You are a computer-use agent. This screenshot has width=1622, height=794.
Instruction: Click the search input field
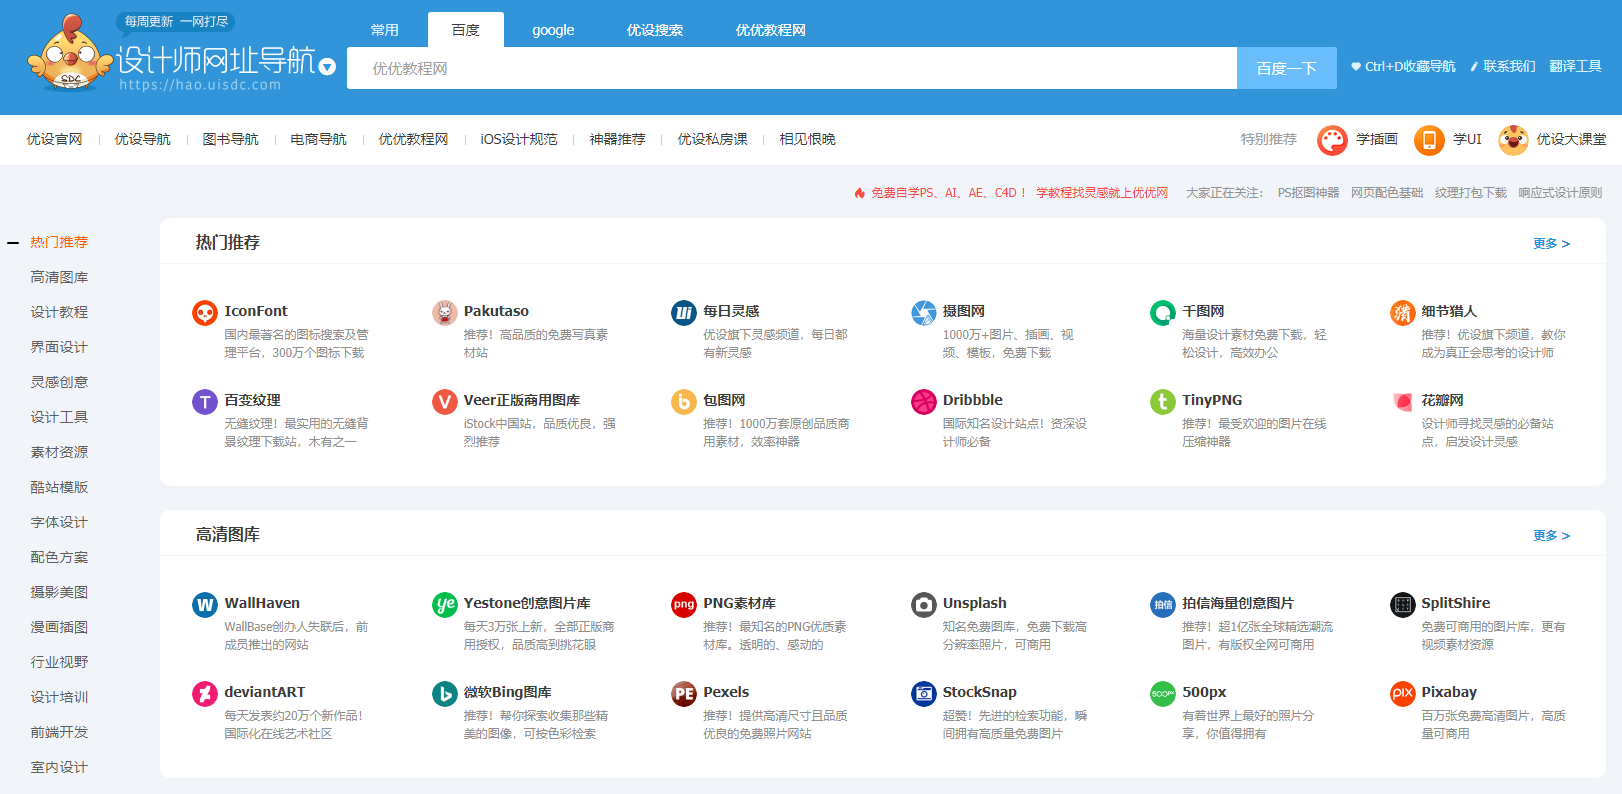[791, 68]
